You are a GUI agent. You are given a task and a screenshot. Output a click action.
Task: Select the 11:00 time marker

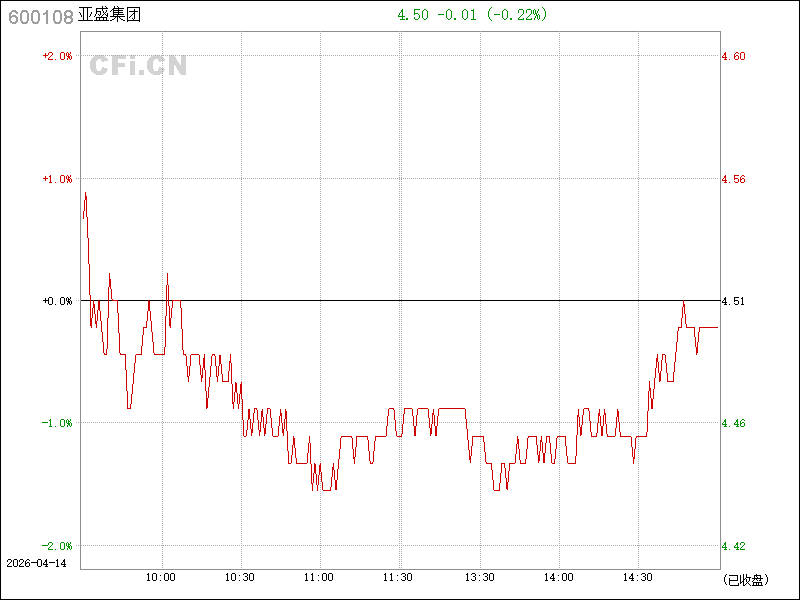[319, 577]
